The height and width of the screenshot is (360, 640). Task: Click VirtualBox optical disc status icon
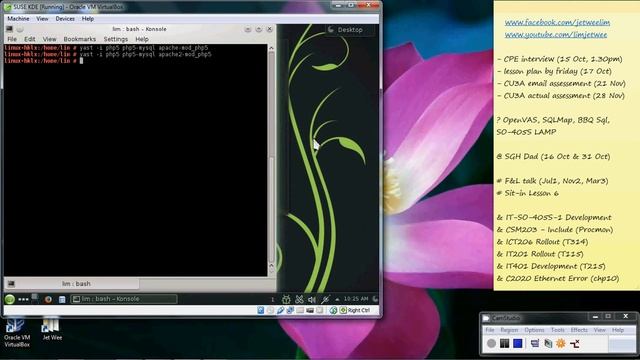pos(270,311)
